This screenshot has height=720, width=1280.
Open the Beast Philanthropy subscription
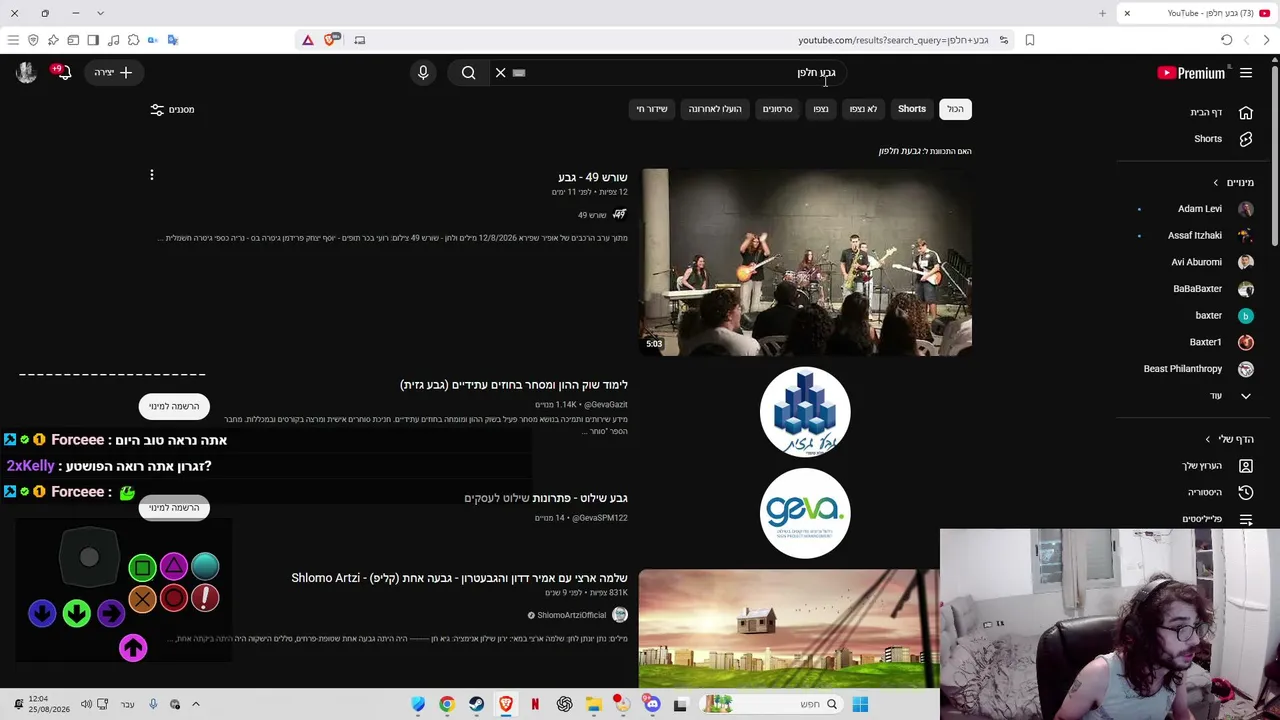coord(1199,369)
